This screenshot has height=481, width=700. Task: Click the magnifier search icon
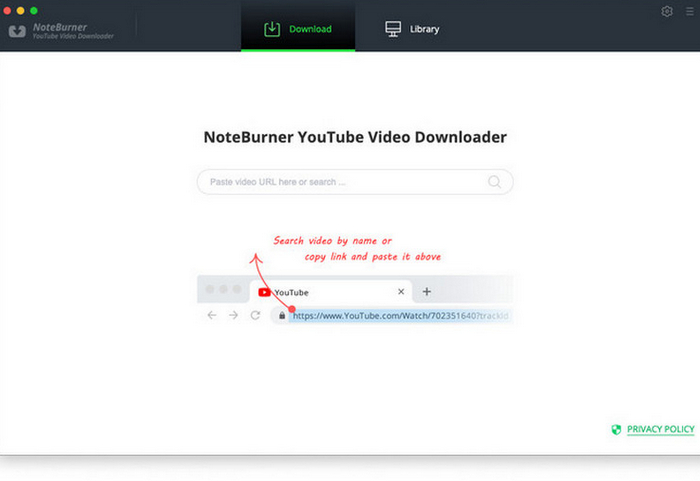click(494, 182)
